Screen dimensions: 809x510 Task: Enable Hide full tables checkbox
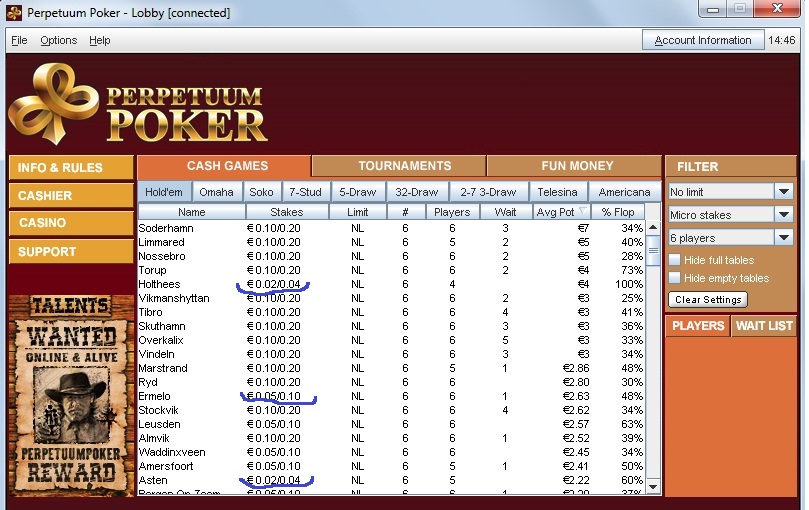pyautogui.click(x=674, y=260)
